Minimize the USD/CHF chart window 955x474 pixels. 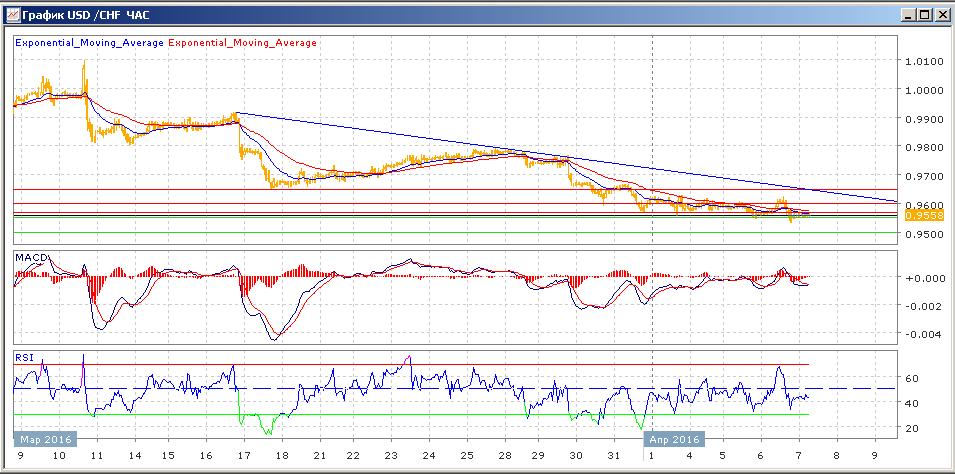pos(908,14)
